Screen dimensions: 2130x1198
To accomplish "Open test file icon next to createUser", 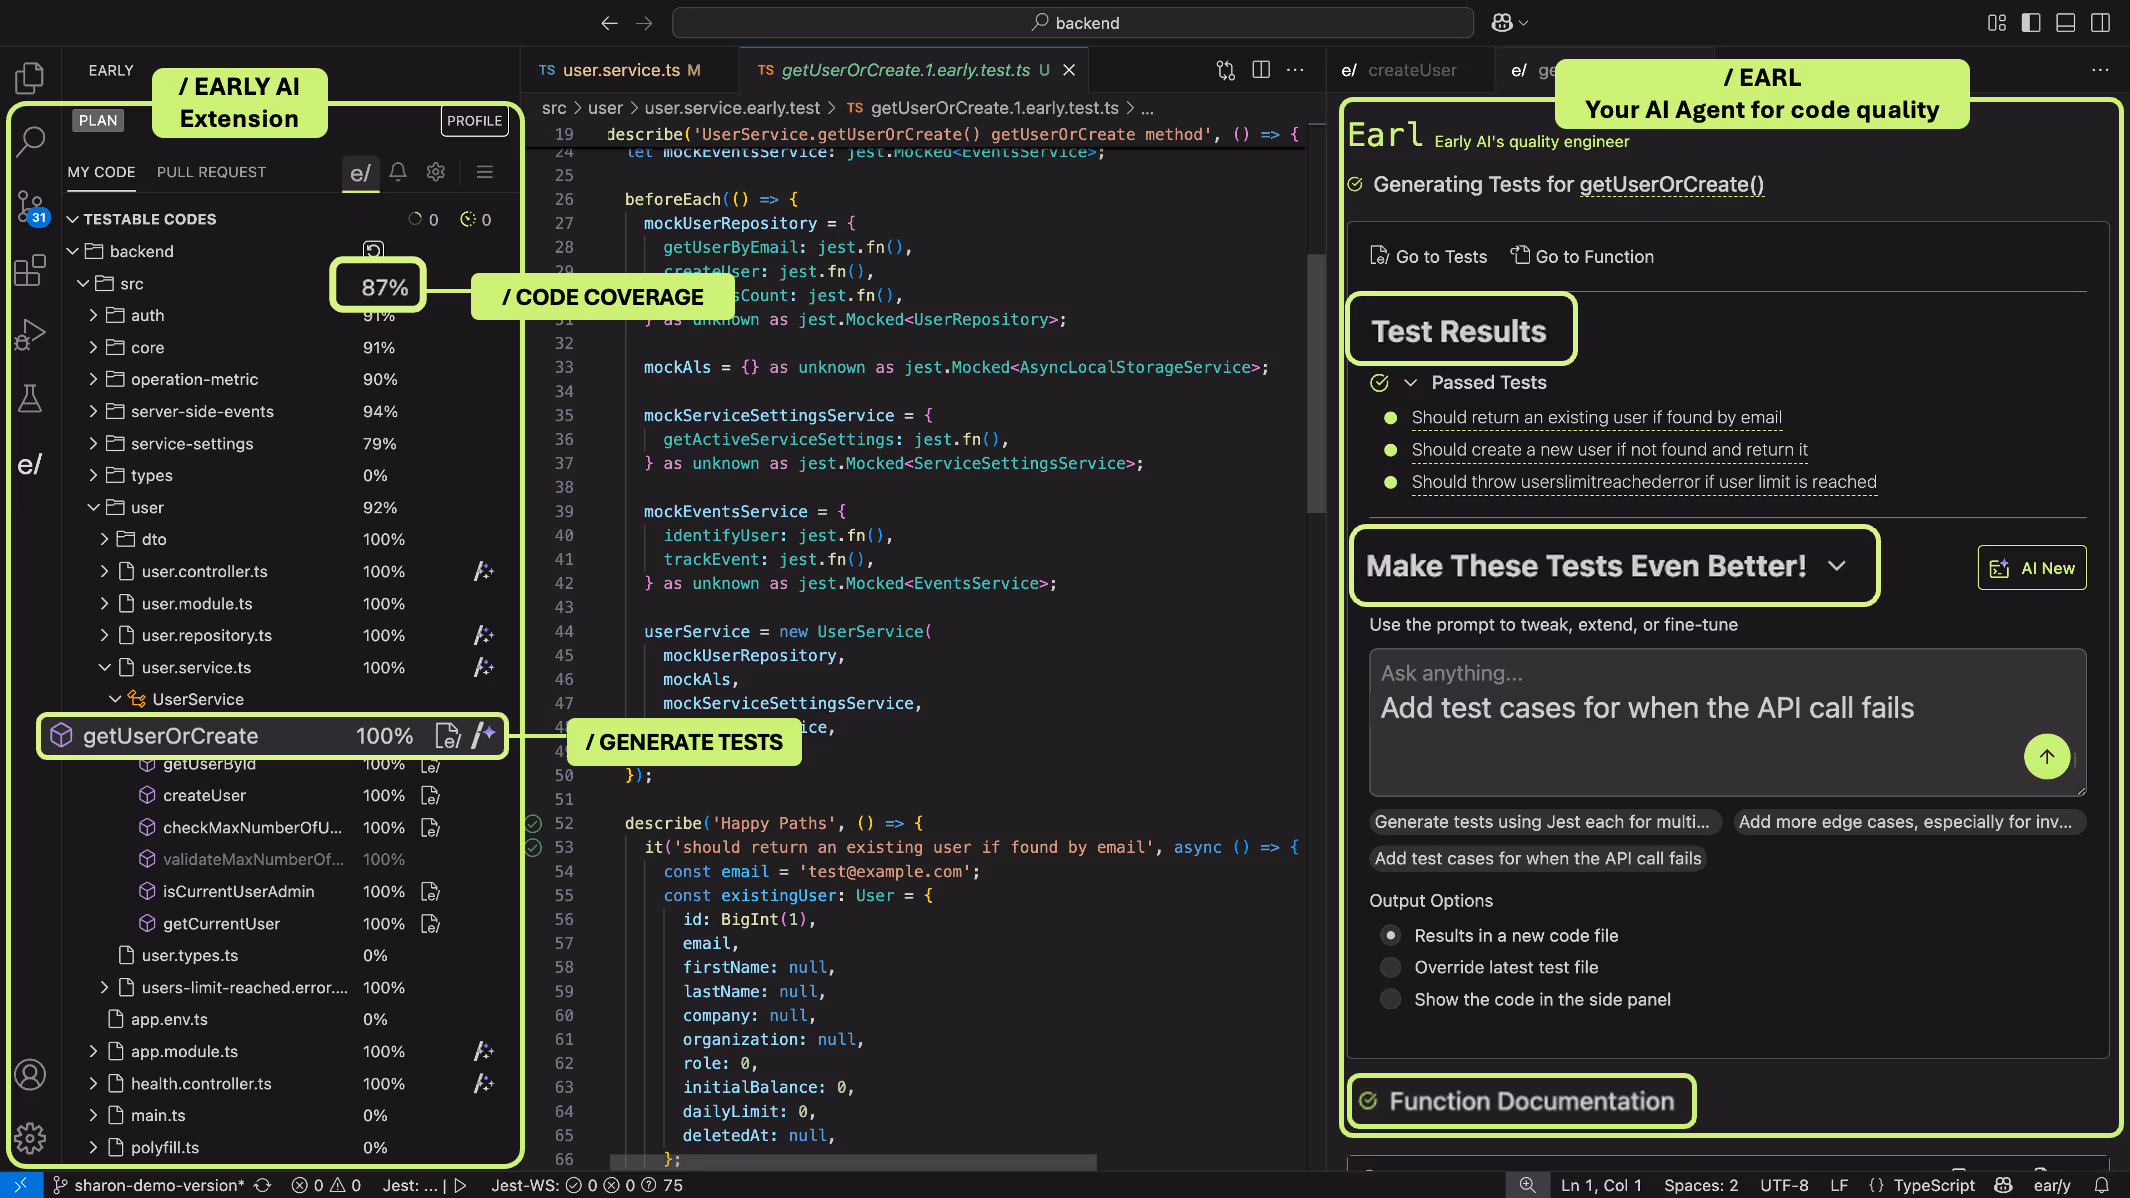I will (430, 795).
